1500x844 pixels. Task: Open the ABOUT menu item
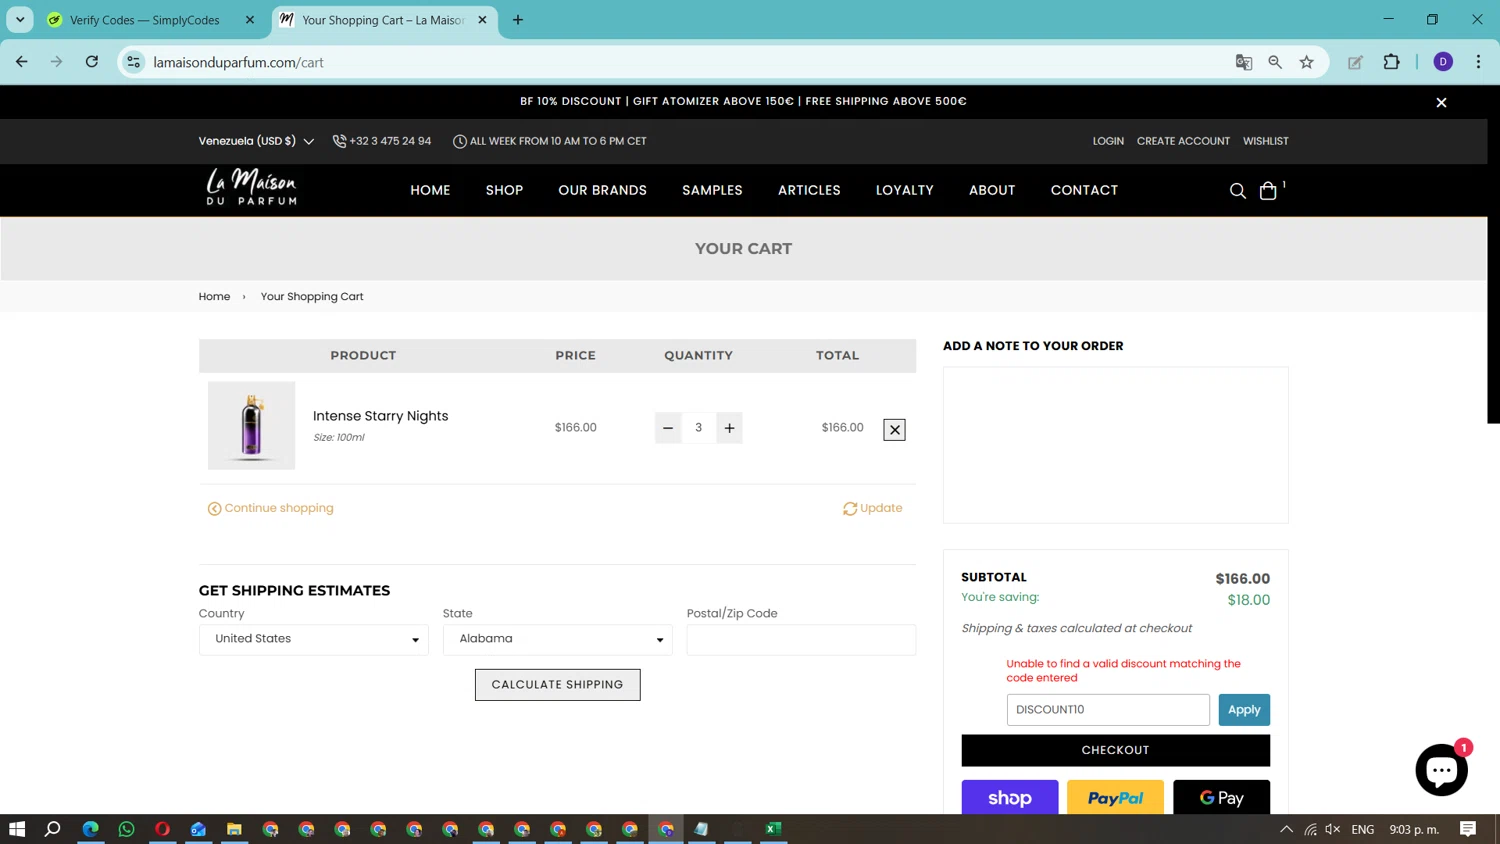tap(992, 190)
